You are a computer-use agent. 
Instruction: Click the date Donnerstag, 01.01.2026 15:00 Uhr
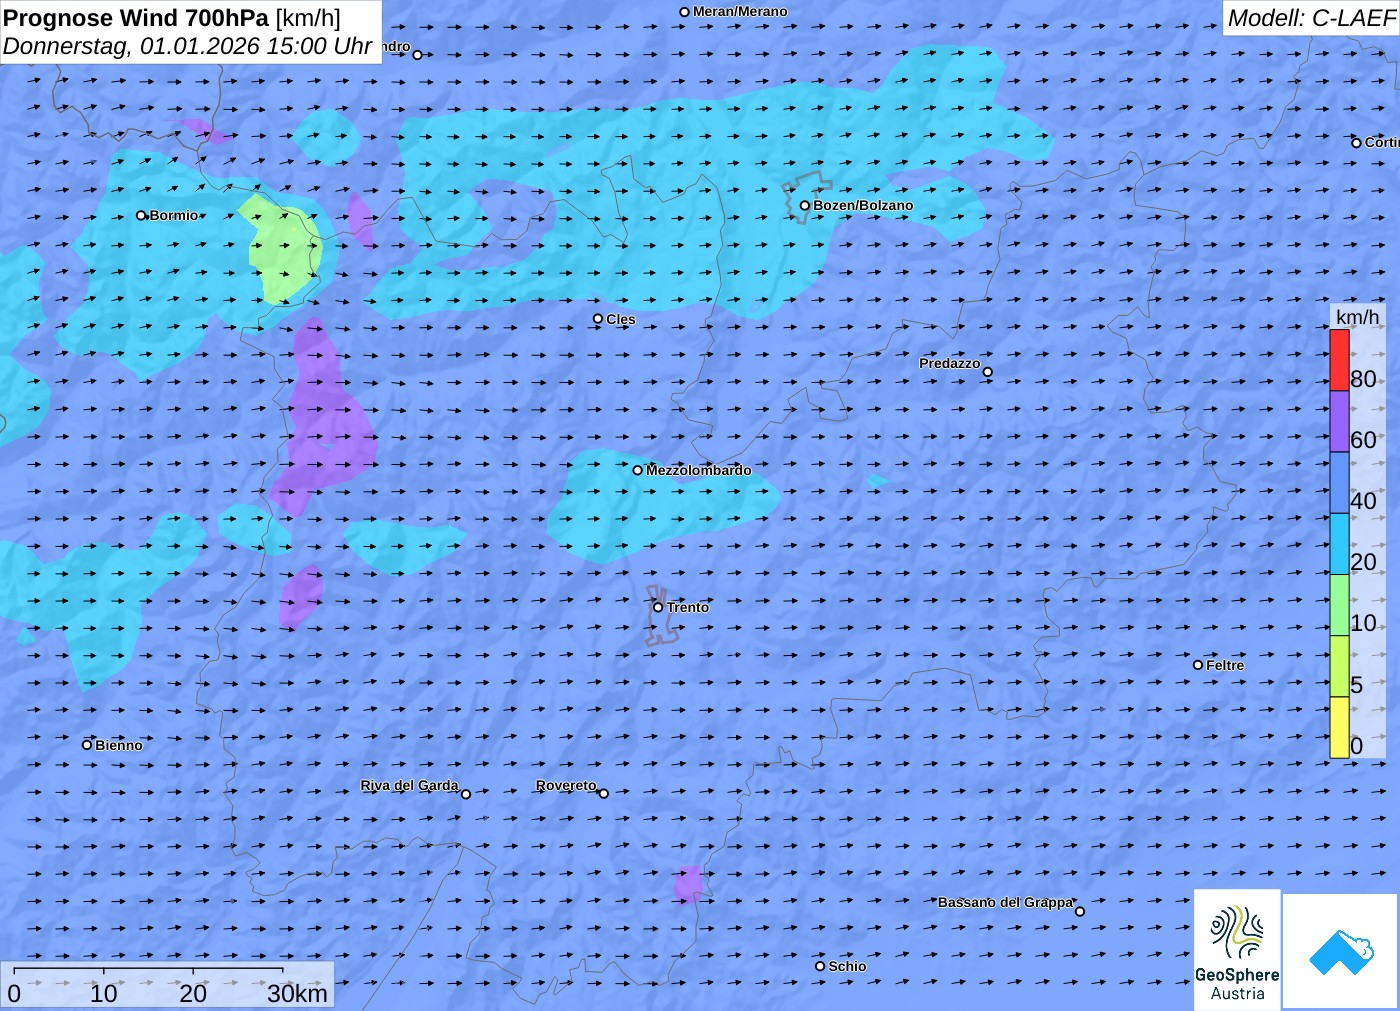[x=188, y=46]
